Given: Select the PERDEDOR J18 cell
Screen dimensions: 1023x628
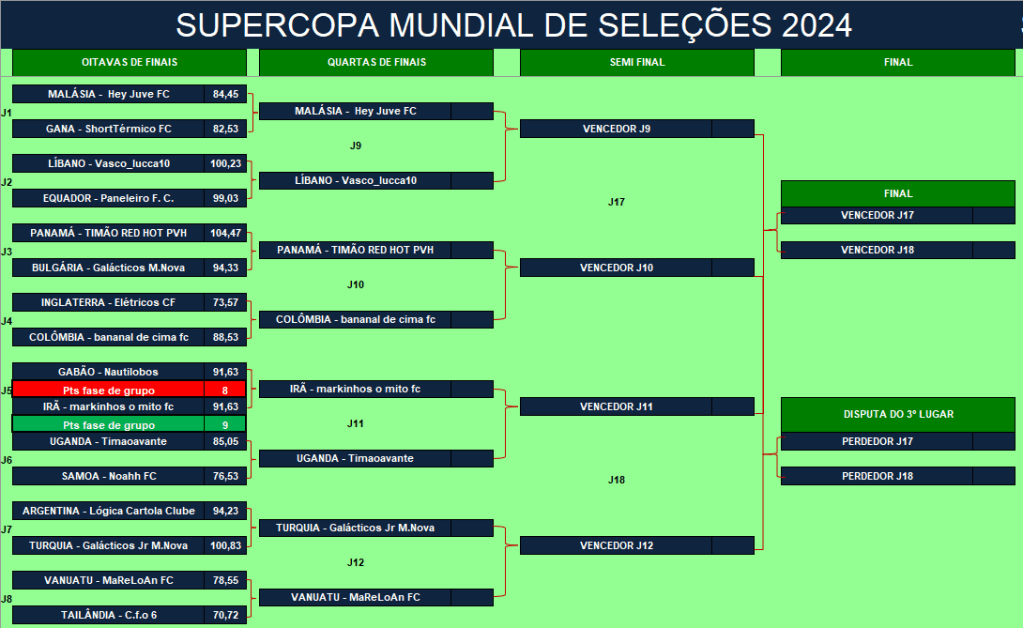Looking at the screenshot, I should coord(877,476).
